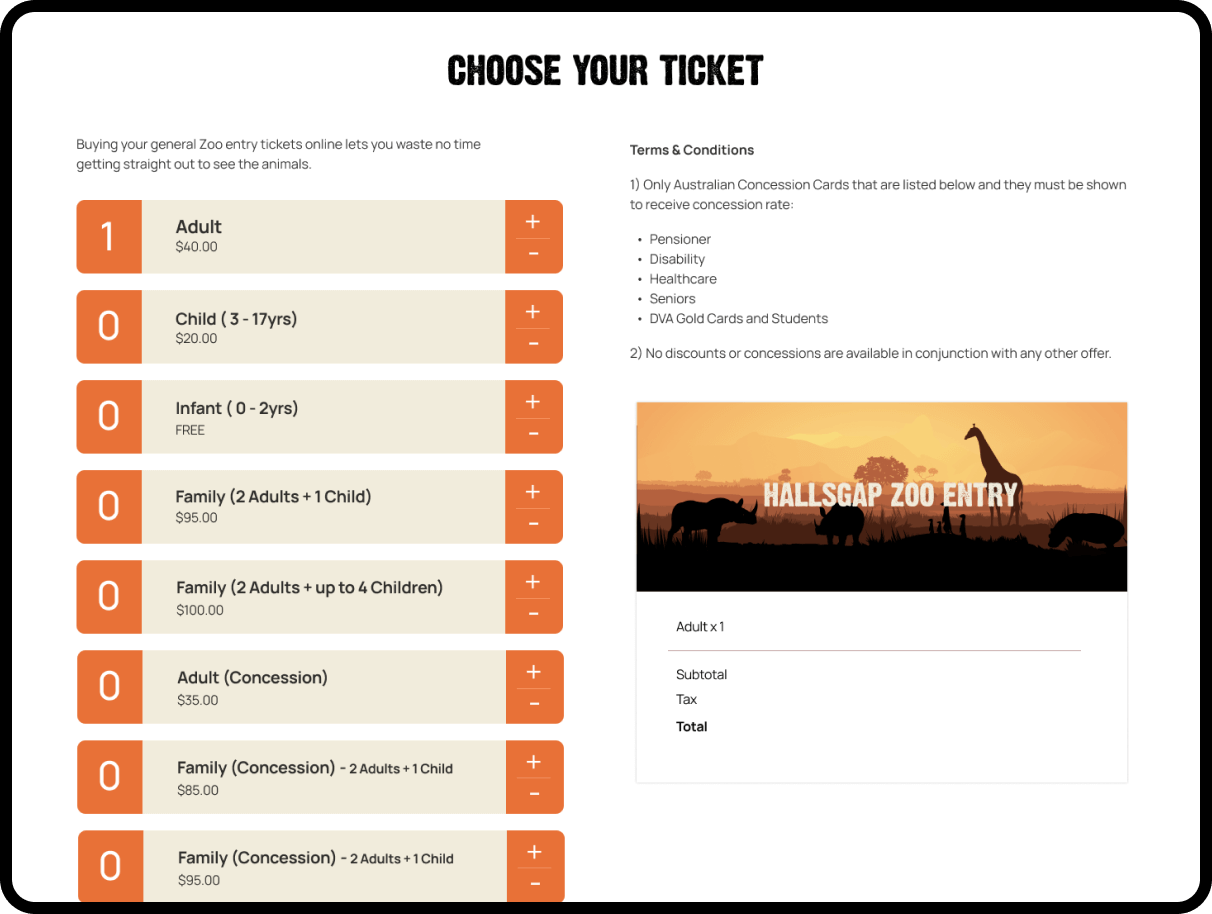The width and height of the screenshot is (1212, 914).
Task: Add a Child (3 - 17yrs) ticket
Action: coord(533,312)
